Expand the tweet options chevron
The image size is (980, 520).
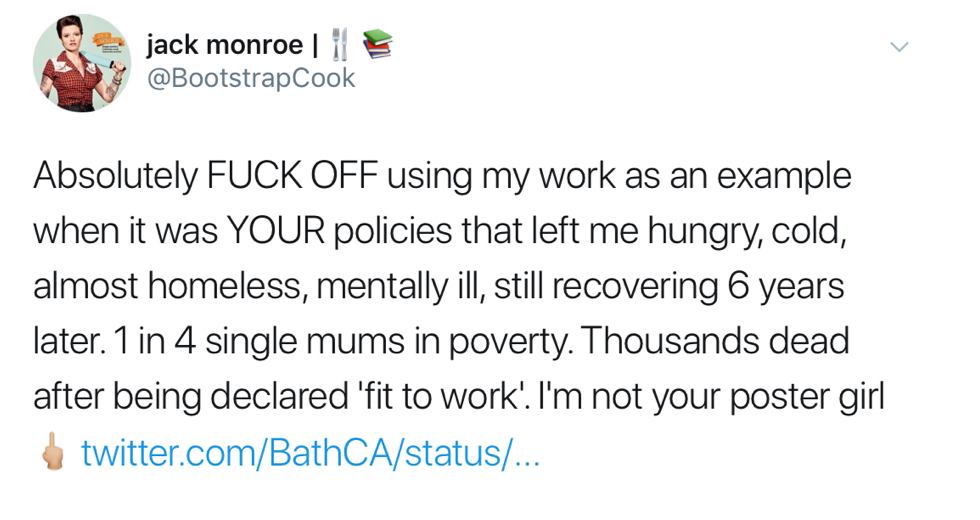click(899, 47)
